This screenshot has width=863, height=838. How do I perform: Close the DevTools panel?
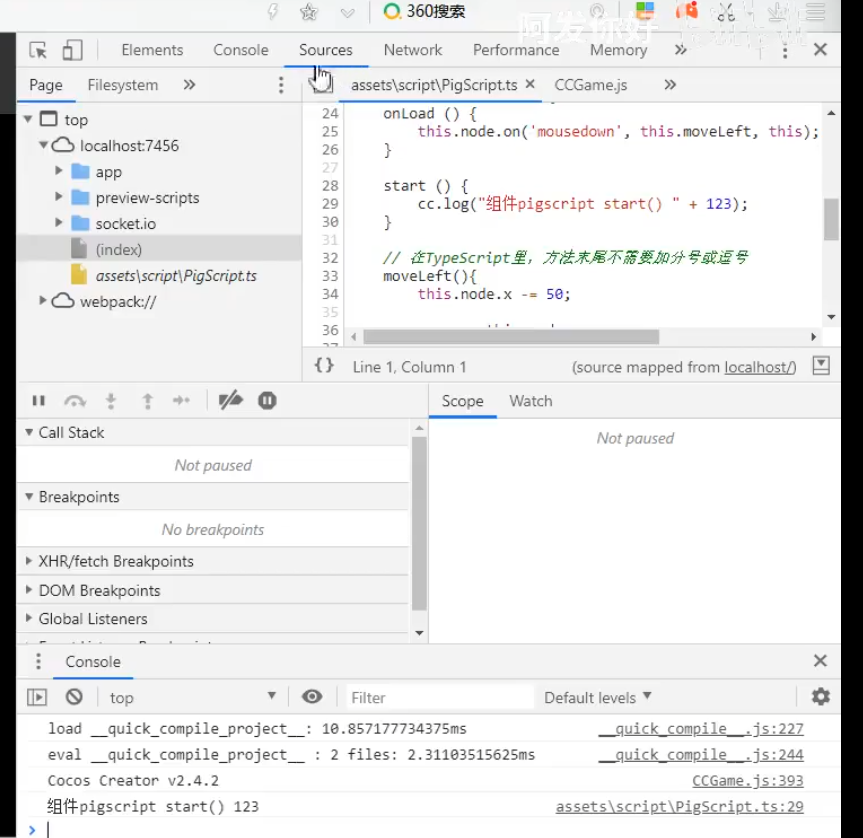point(820,50)
